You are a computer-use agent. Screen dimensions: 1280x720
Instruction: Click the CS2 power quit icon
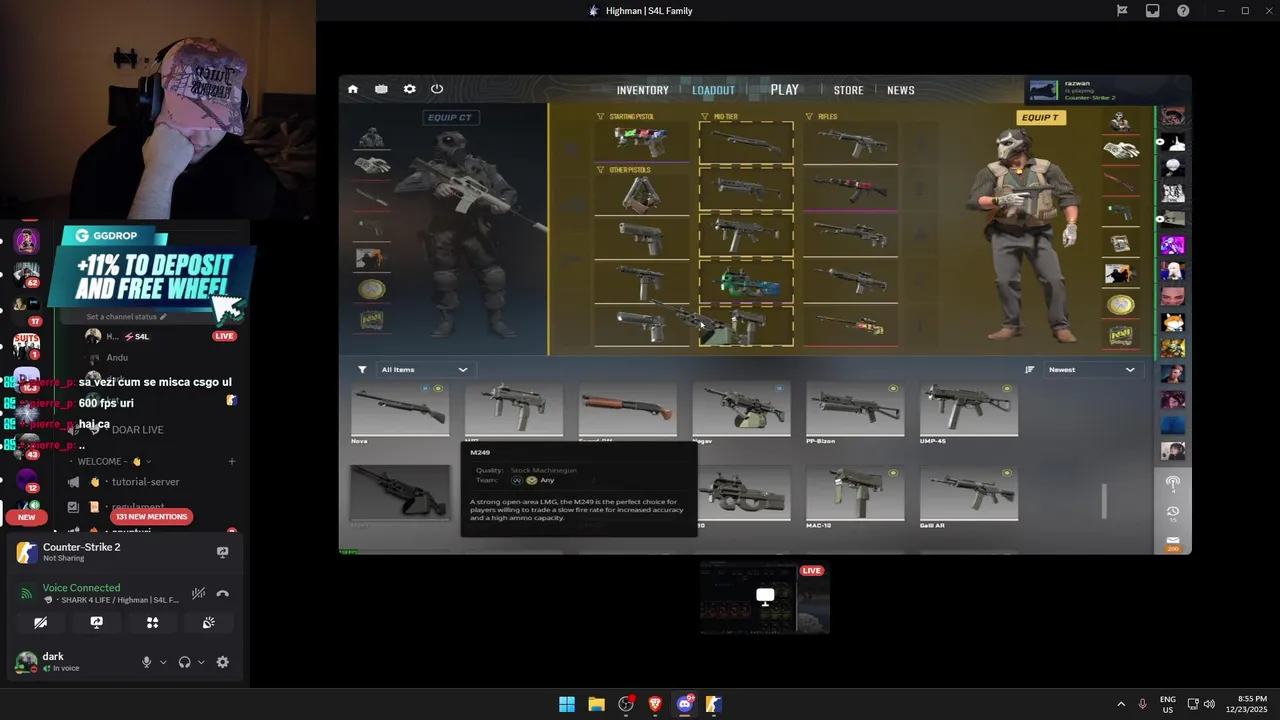coord(437,89)
